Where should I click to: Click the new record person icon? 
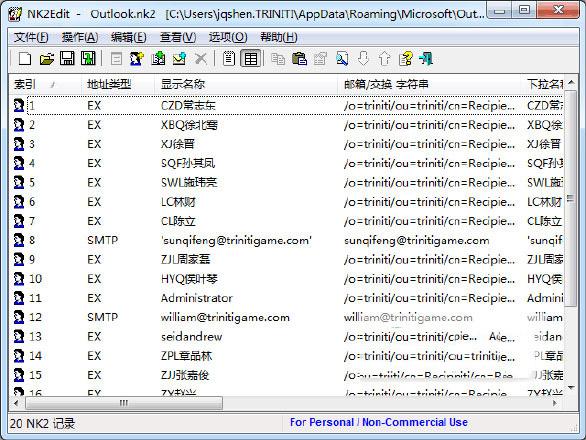137,59
